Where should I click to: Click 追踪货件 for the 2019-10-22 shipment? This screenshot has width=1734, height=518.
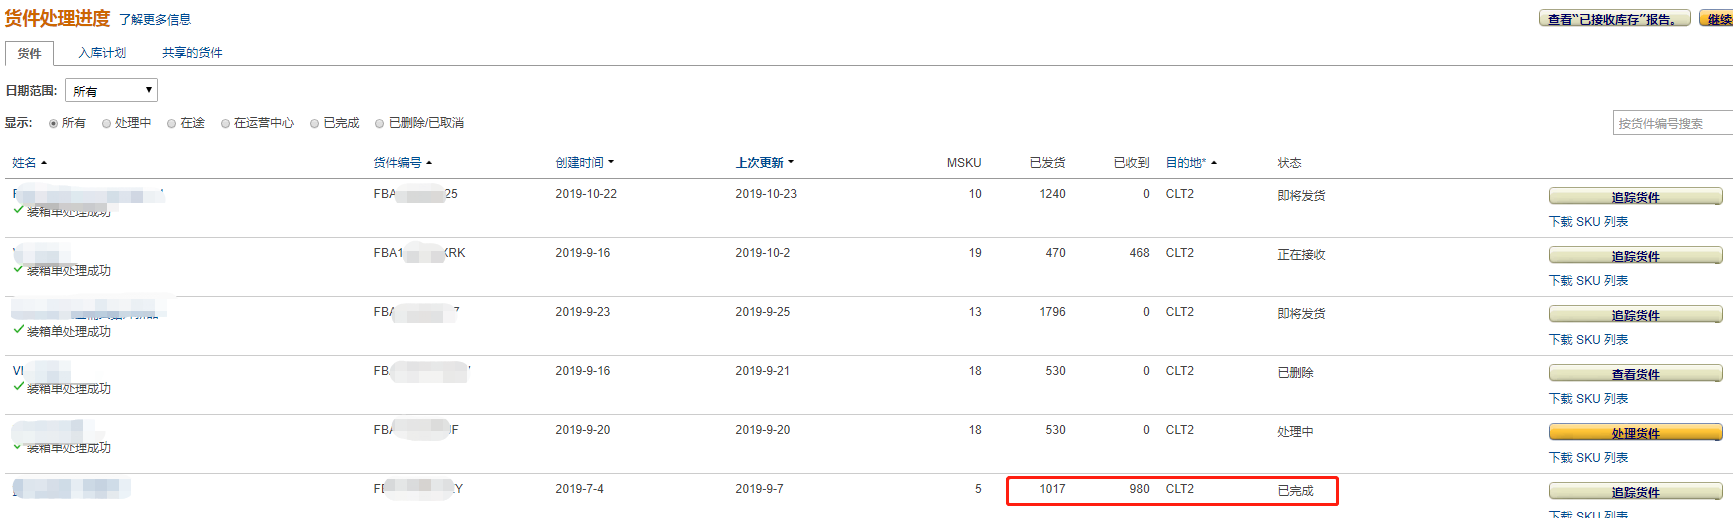tap(1635, 197)
